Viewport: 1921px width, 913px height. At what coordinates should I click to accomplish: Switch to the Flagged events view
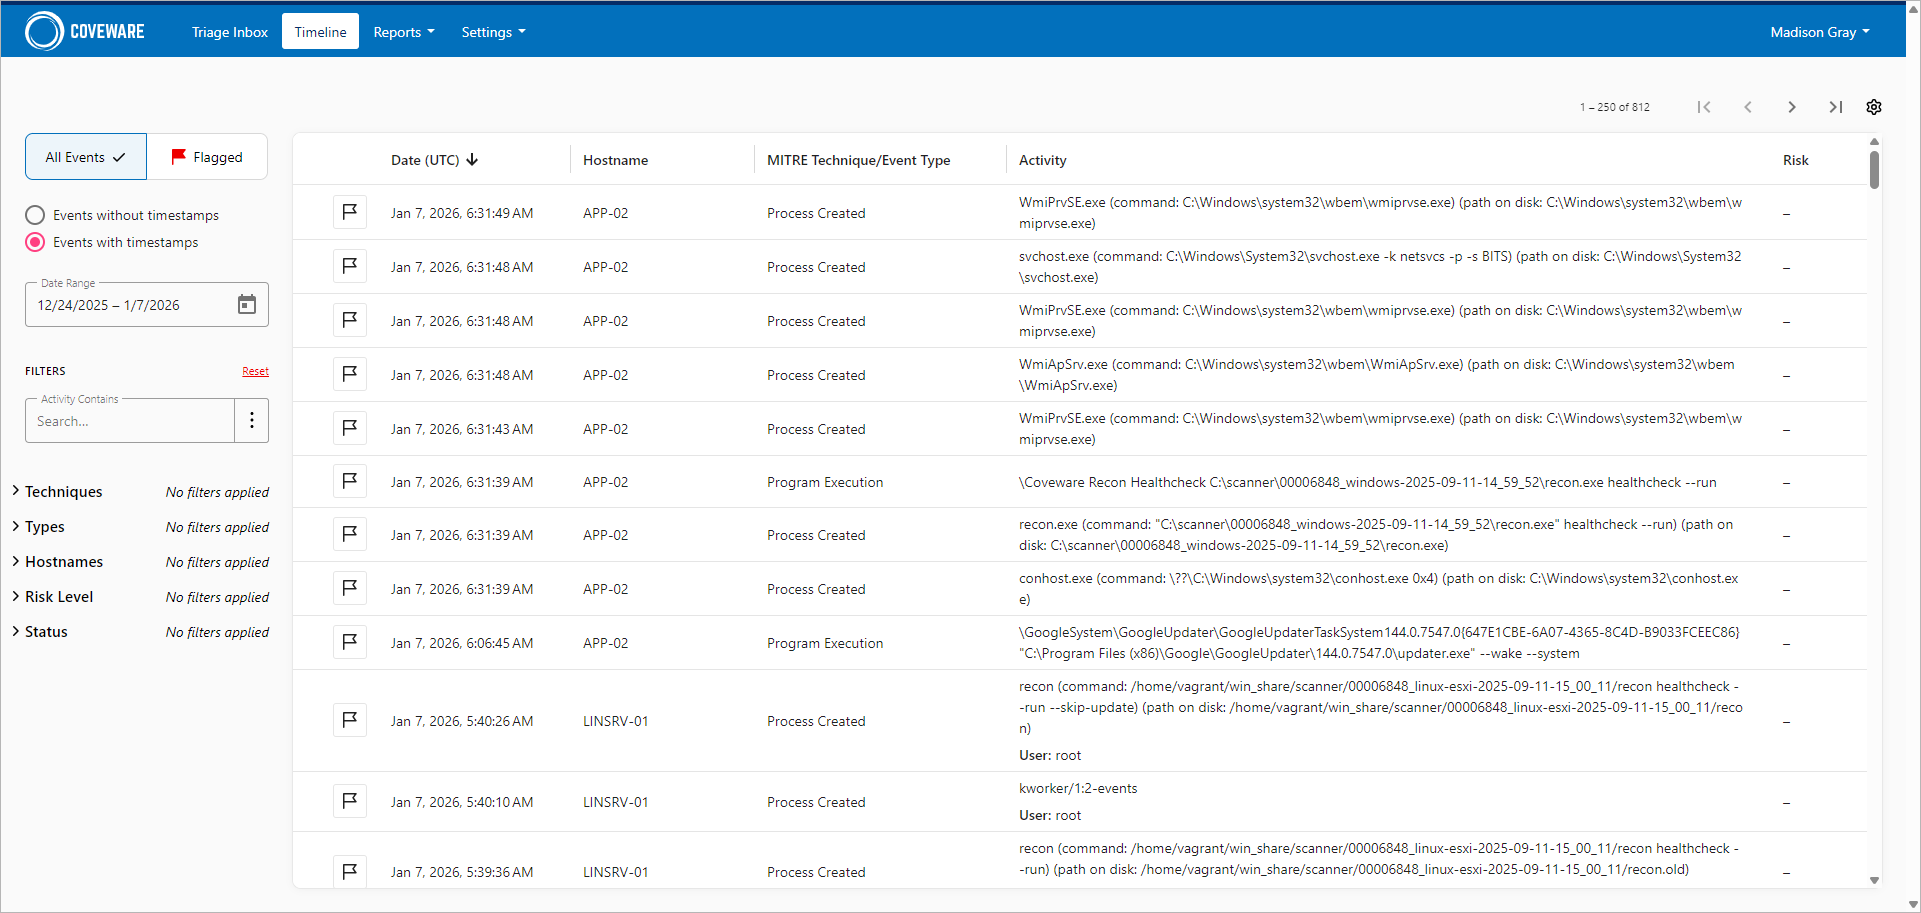(x=207, y=157)
